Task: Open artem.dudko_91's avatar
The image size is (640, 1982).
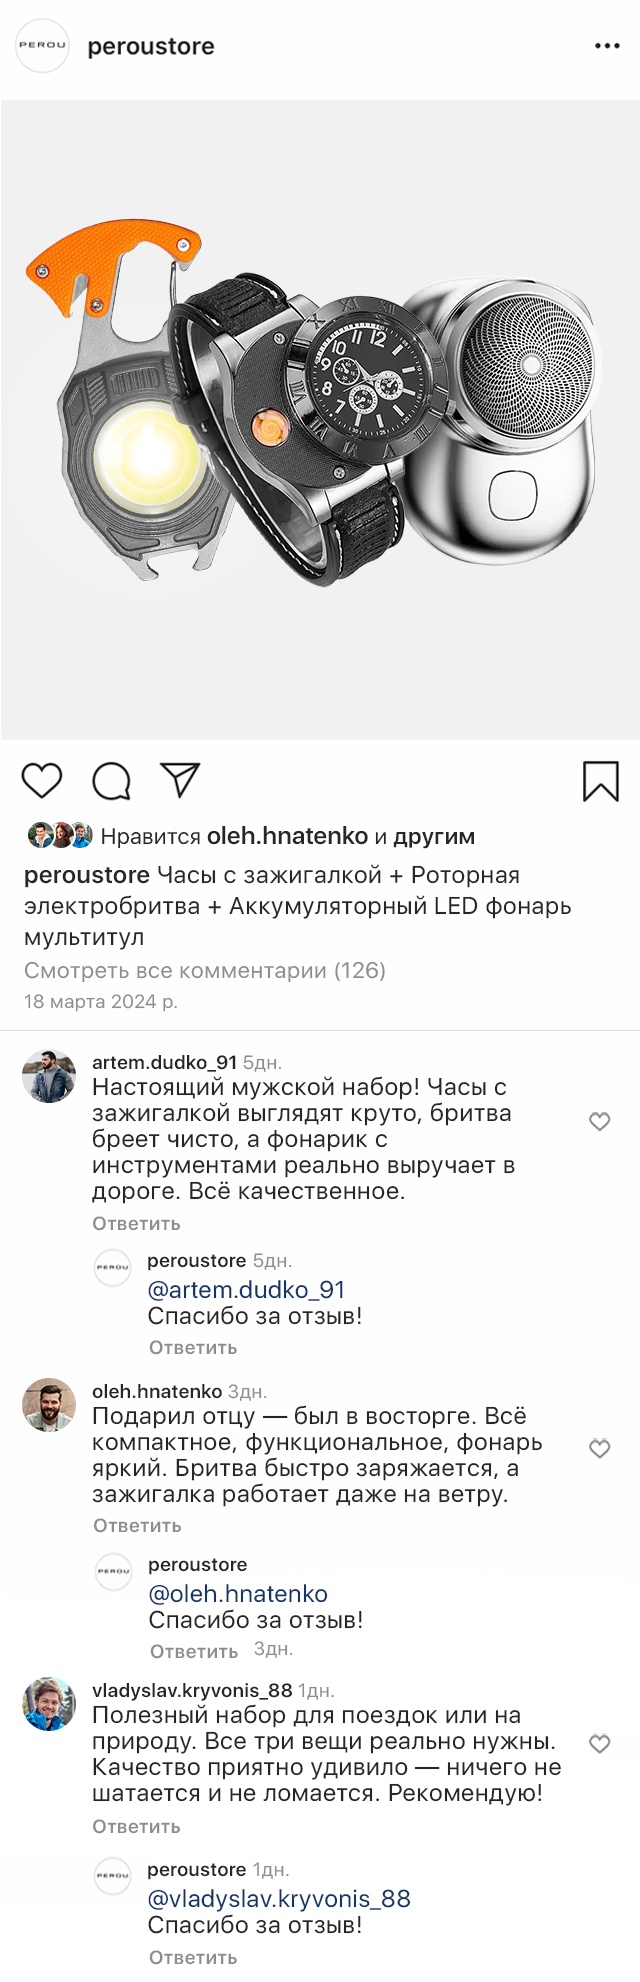Action: (49, 1076)
